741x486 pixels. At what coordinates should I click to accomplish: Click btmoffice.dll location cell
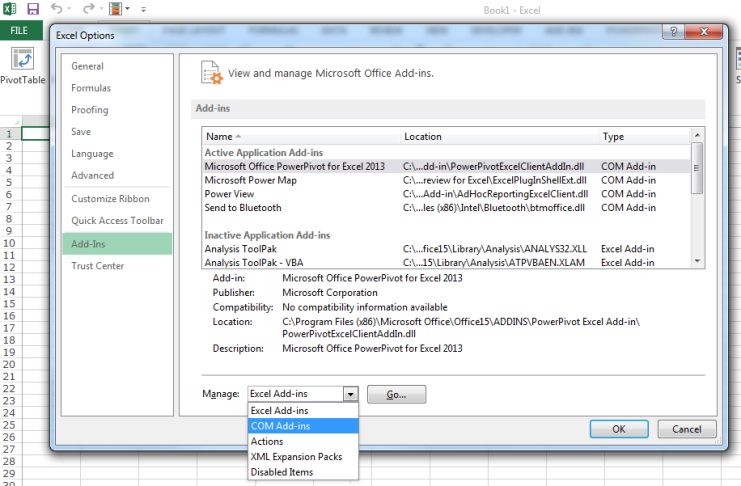coord(493,208)
